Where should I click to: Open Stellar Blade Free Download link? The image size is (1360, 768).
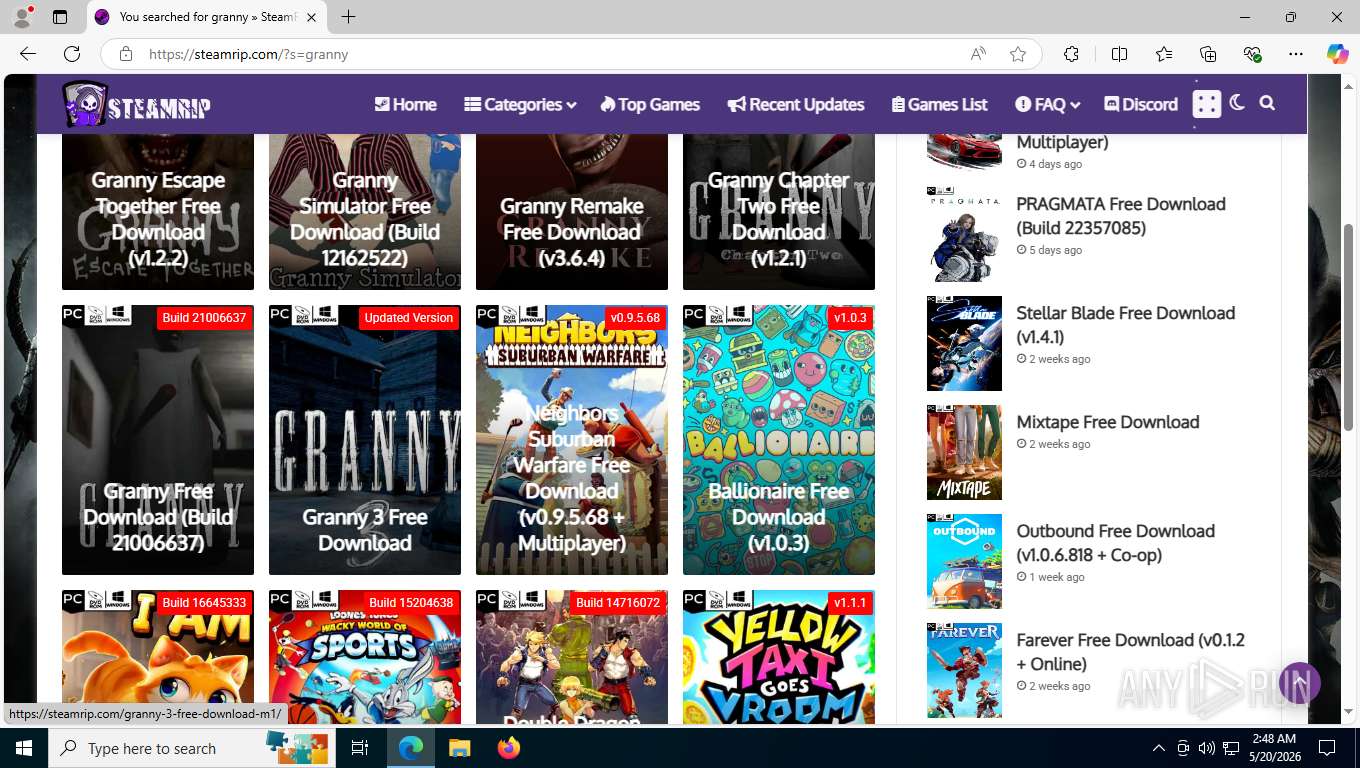(x=1126, y=325)
